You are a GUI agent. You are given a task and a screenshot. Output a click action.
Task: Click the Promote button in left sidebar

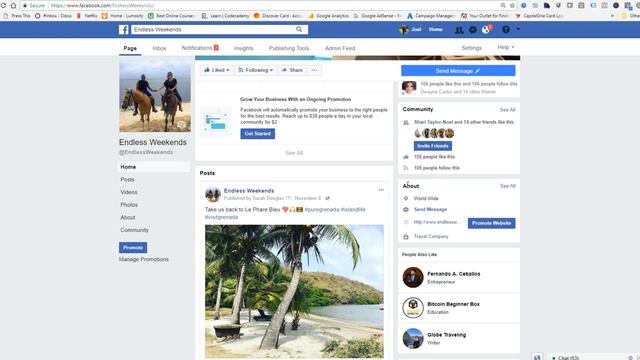click(133, 248)
